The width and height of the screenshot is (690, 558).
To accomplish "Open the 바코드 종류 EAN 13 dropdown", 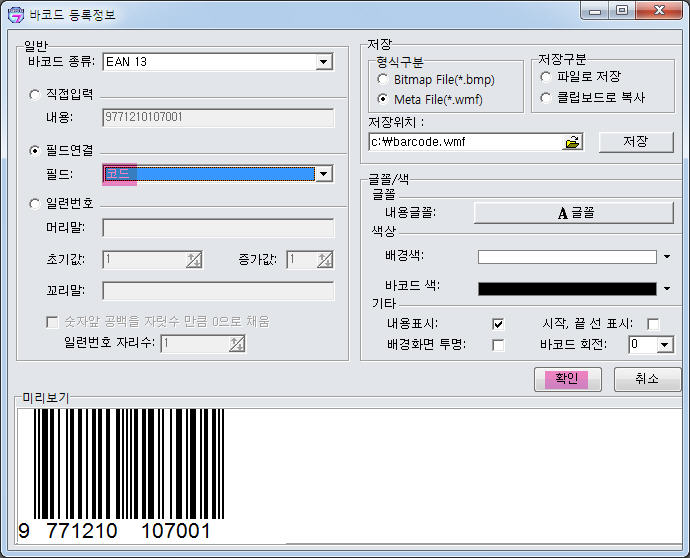I will click(324, 62).
